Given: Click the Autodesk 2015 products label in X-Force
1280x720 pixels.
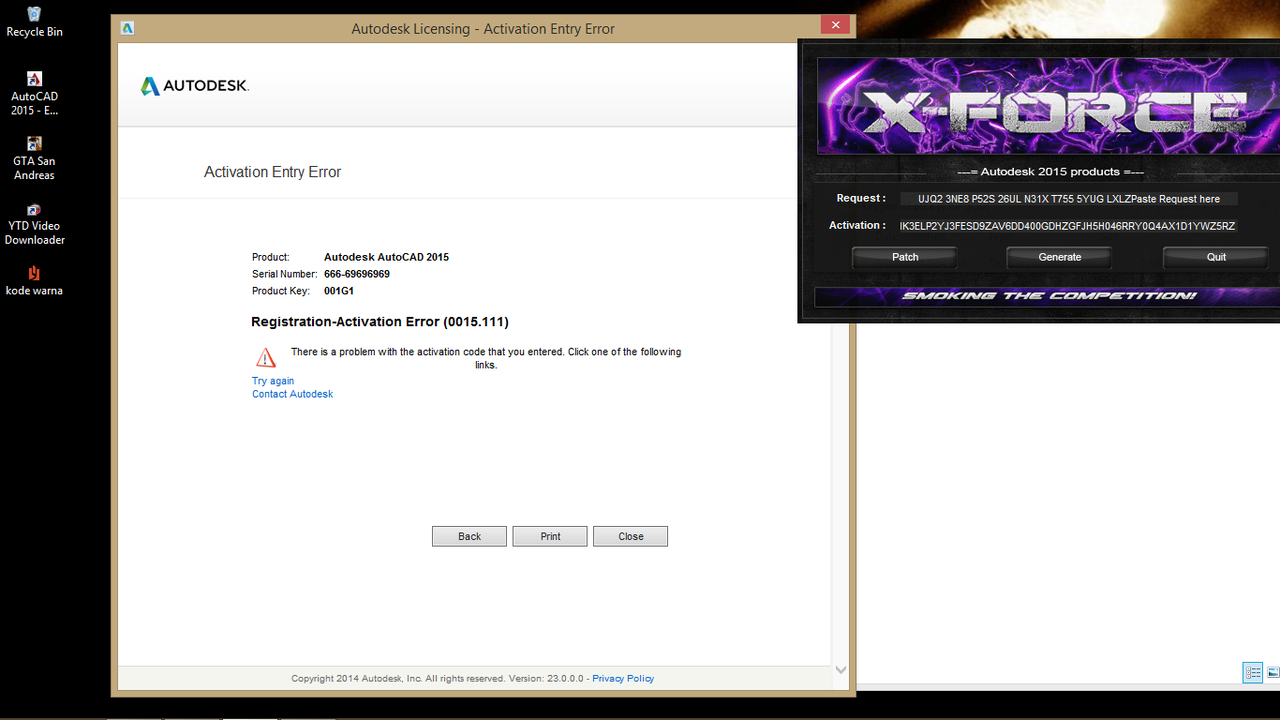Looking at the screenshot, I should pos(1050,172).
